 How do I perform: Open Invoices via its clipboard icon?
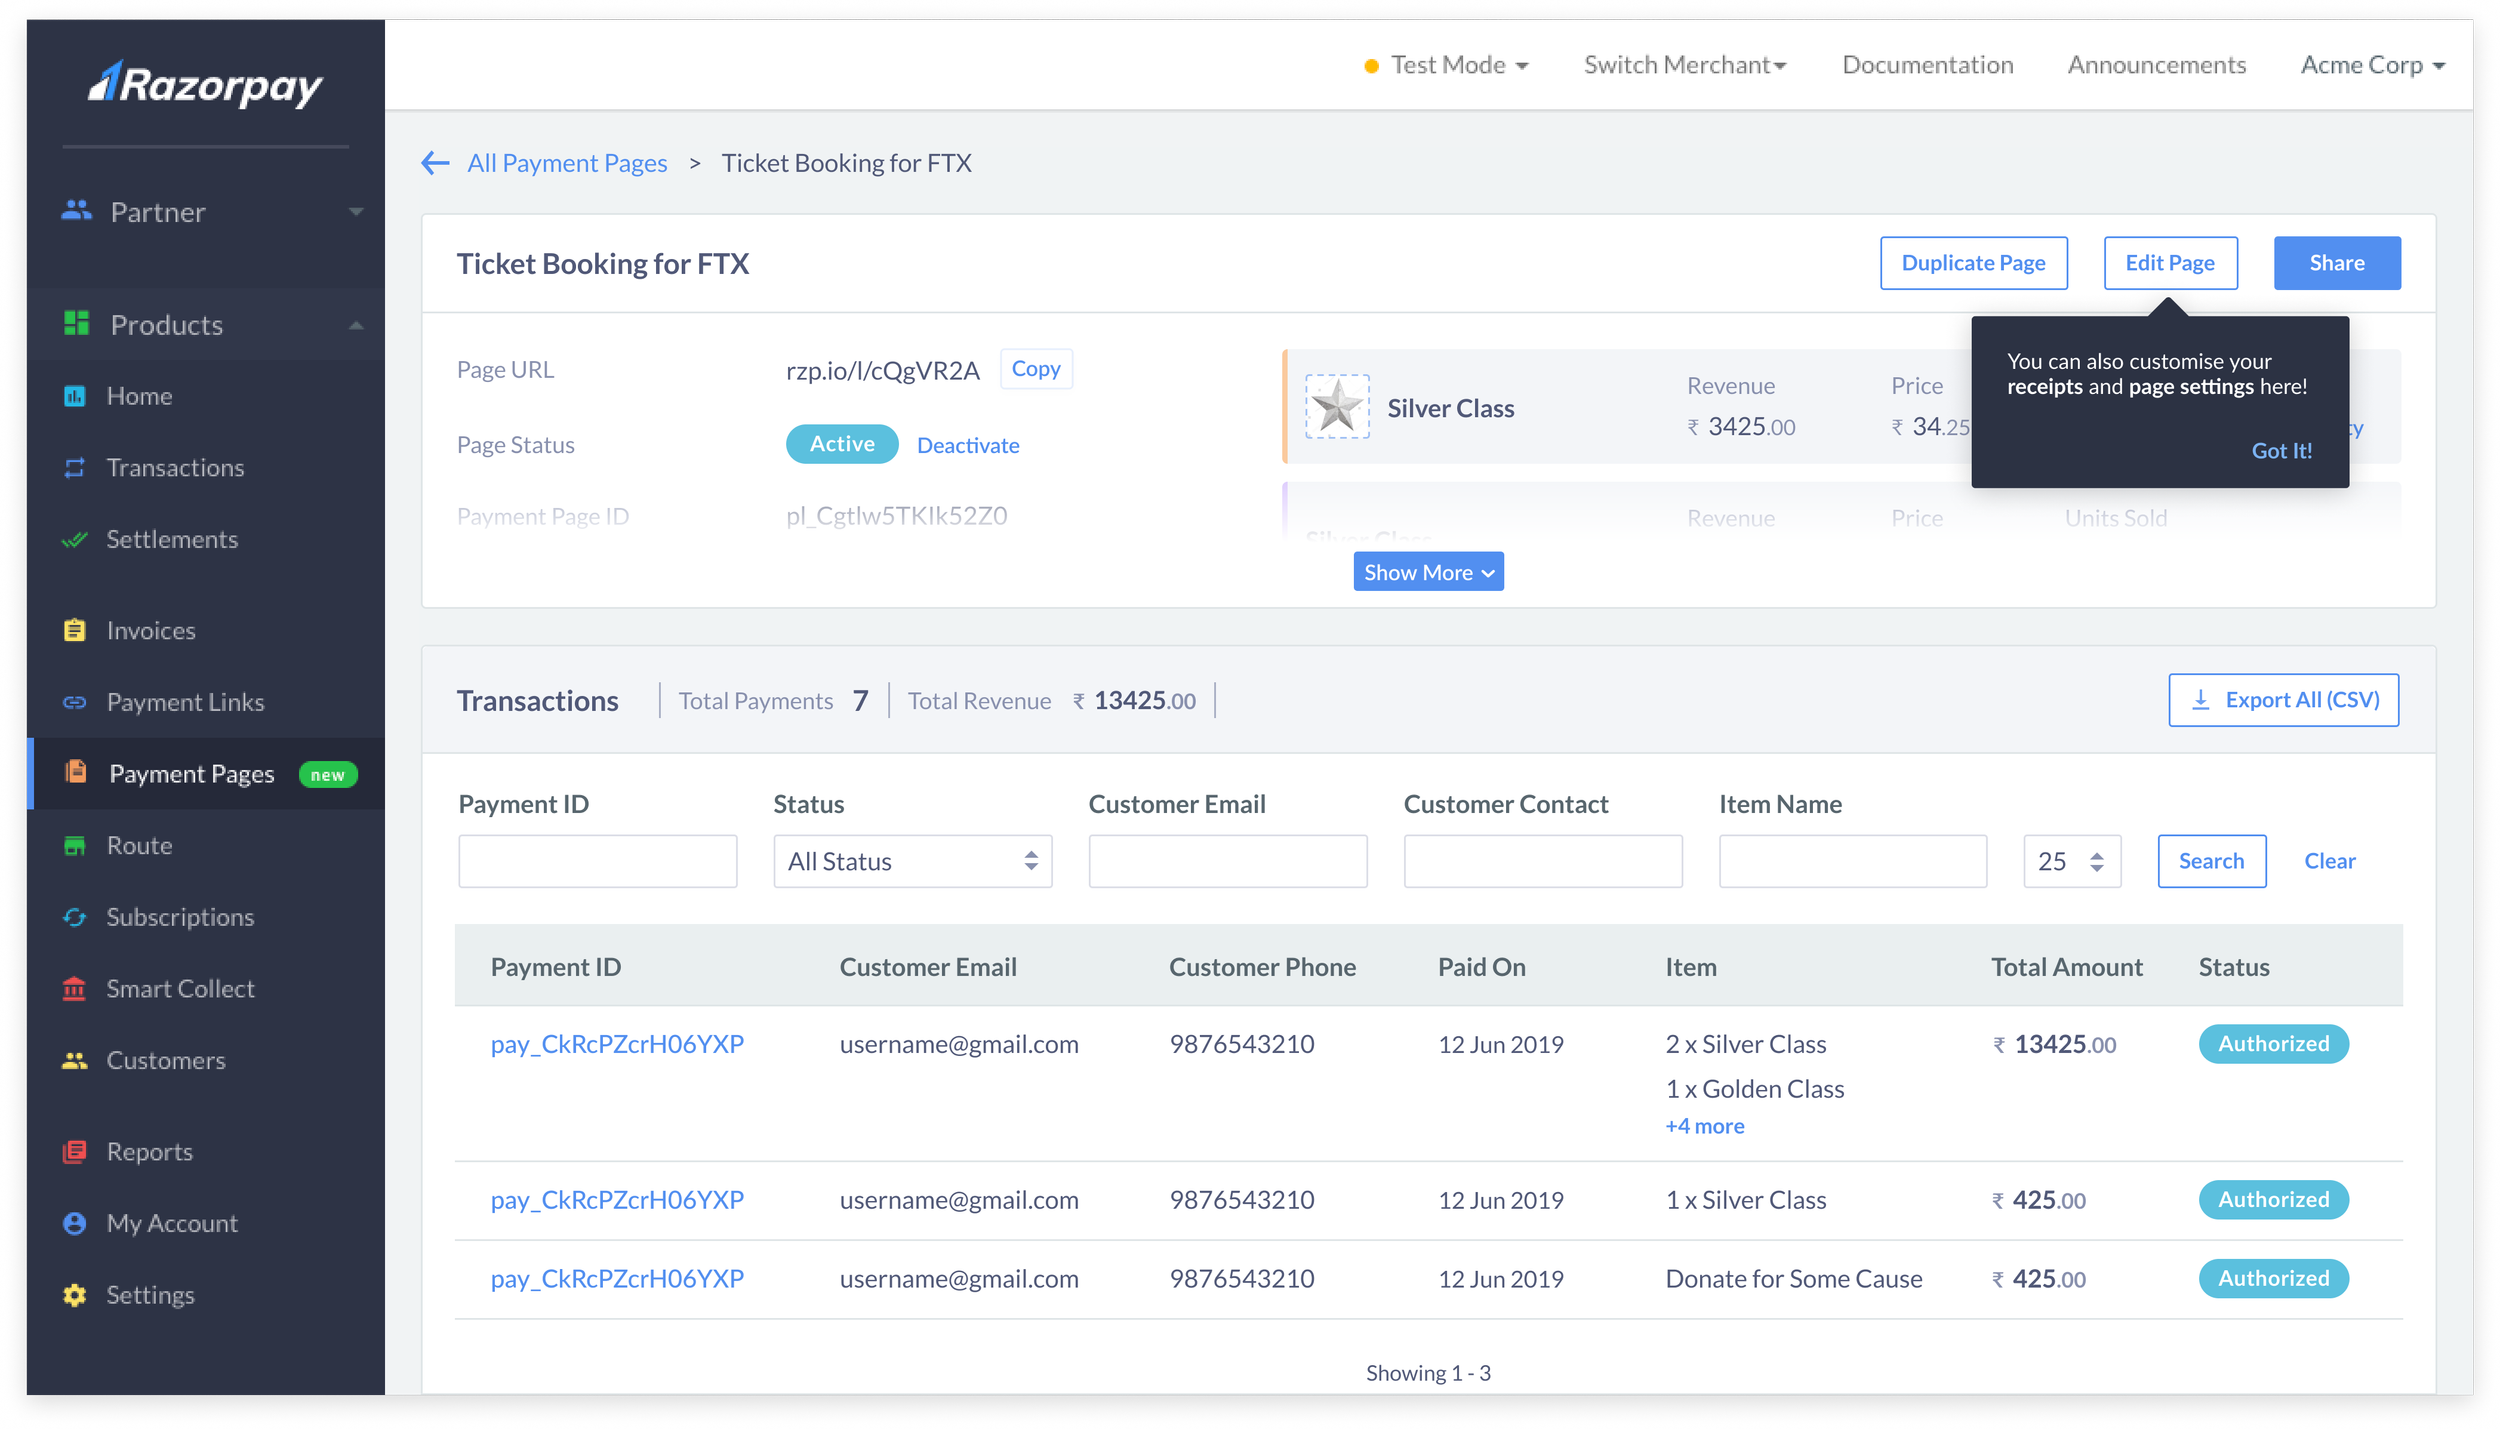[75, 630]
